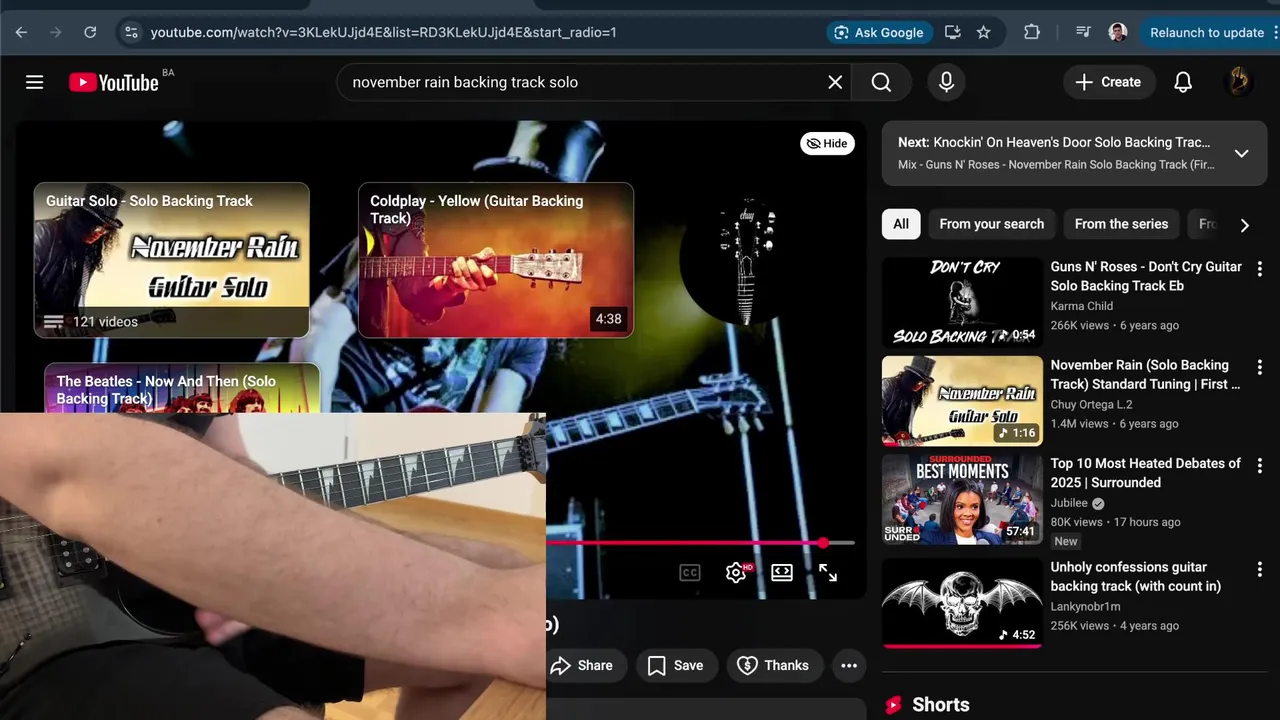Viewport: 1280px width, 720px height.
Task: Open Guitar Solo playlist card with 121 videos
Action: 172,260
